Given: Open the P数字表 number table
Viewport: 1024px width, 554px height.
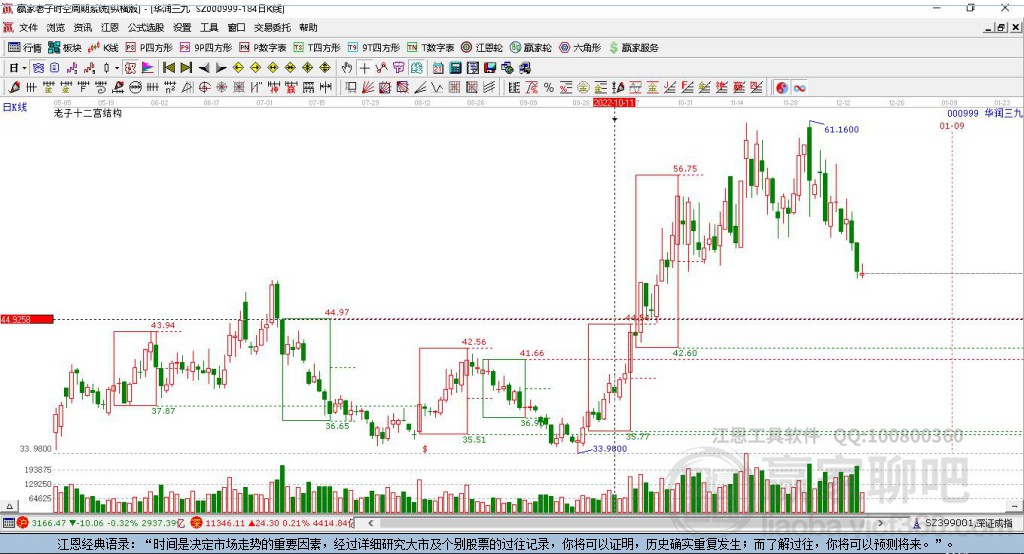Looking at the screenshot, I should 263,48.
